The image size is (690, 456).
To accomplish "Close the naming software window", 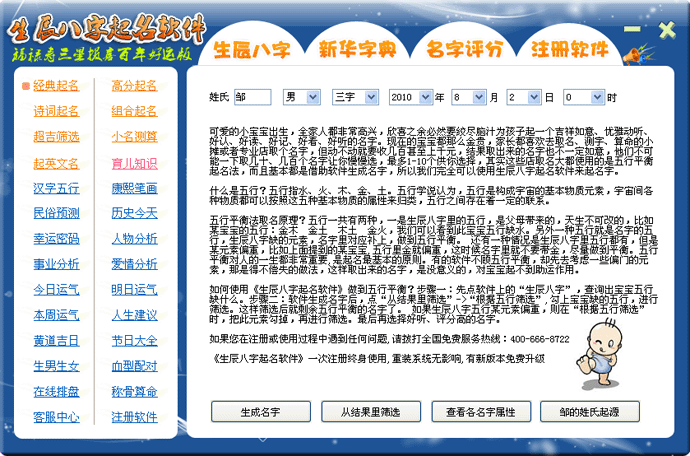I will (667, 30).
